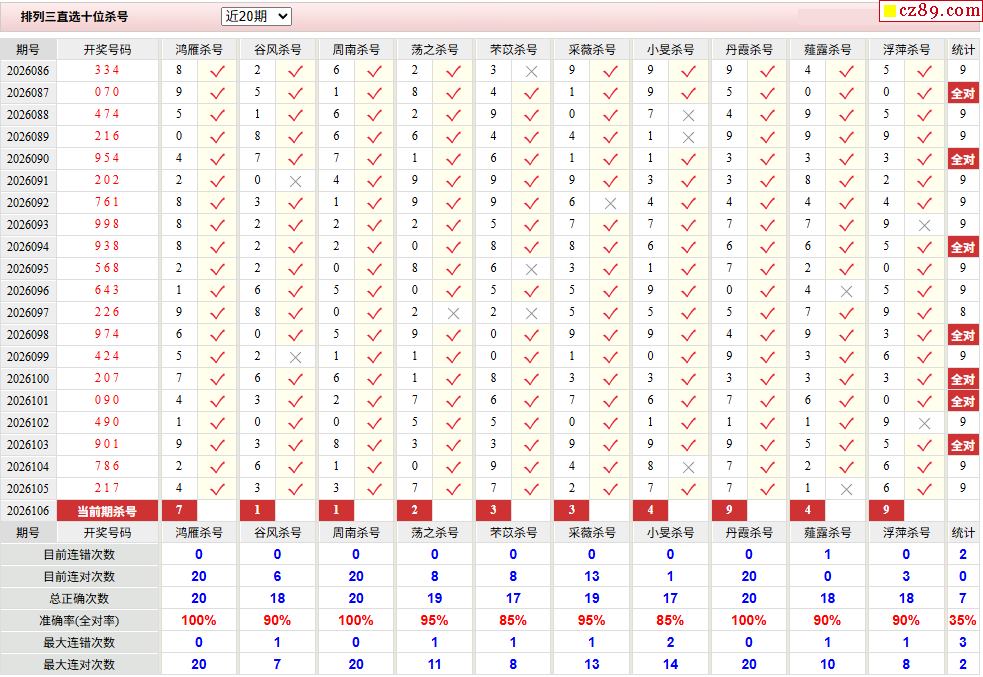
Task: Click the 目前连错次数 row label
Action: tap(79, 555)
